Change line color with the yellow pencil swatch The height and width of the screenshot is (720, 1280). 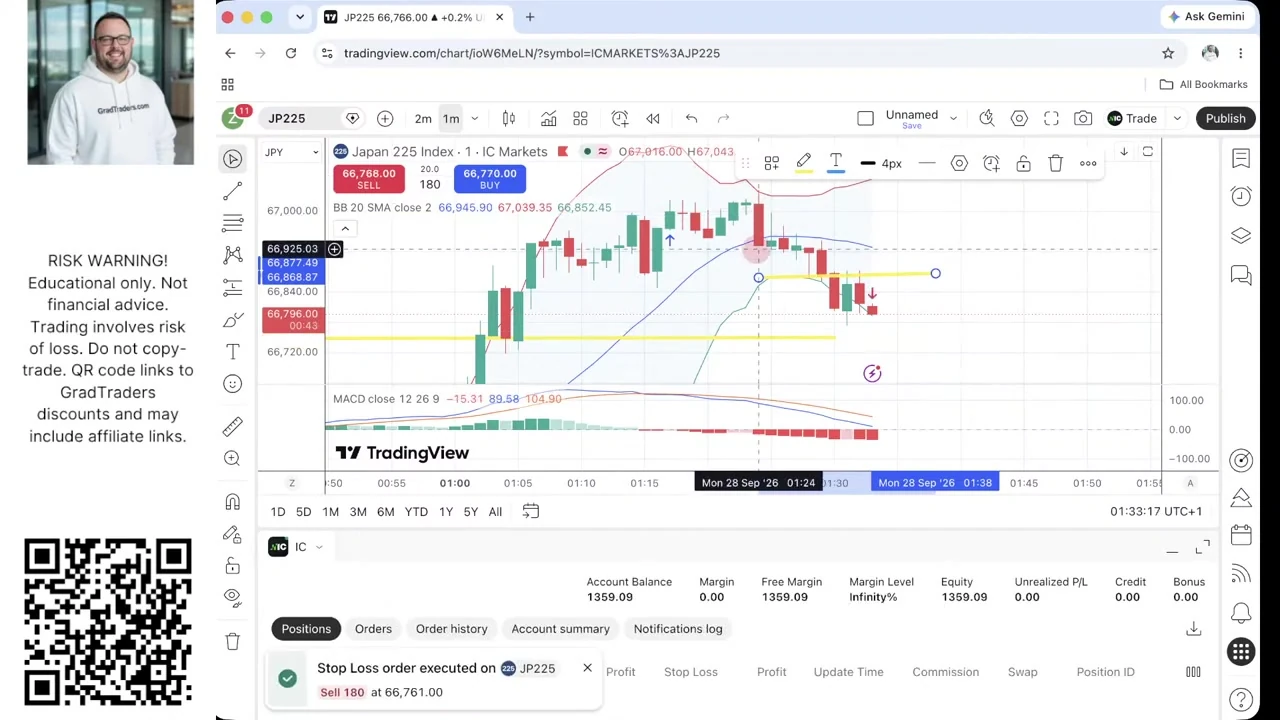tap(803, 163)
